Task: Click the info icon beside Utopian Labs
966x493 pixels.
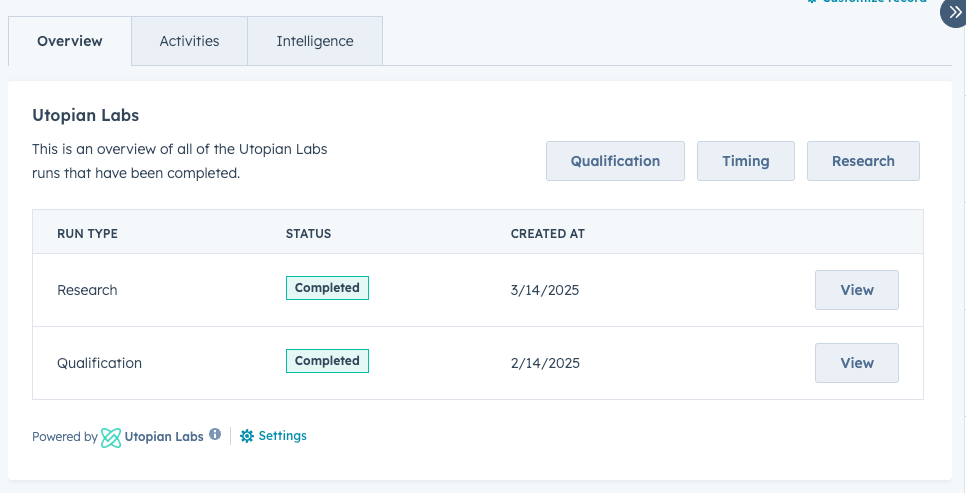Action: [x=215, y=435]
